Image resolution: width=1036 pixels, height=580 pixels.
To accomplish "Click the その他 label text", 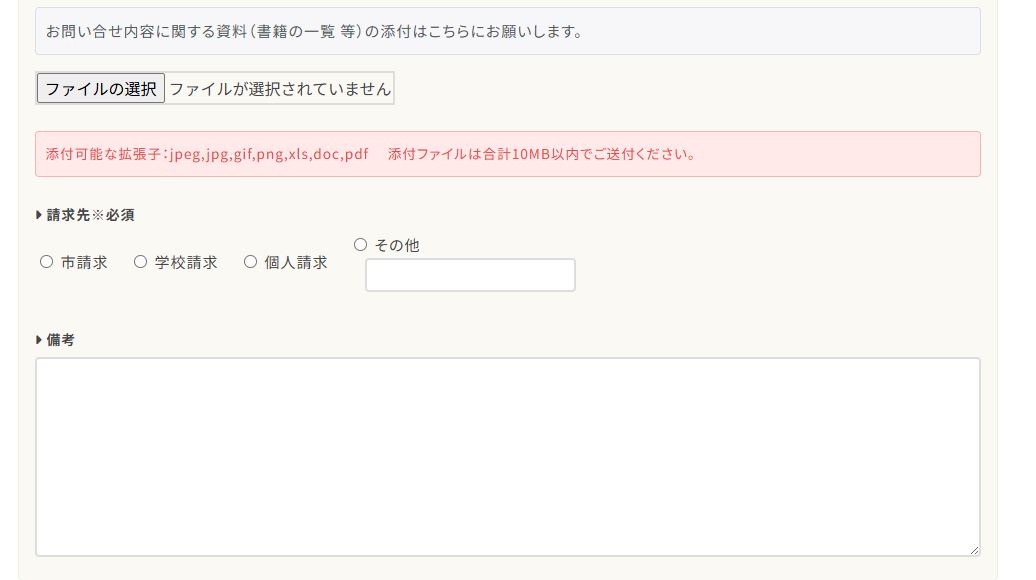I will click(x=397, y=245).
